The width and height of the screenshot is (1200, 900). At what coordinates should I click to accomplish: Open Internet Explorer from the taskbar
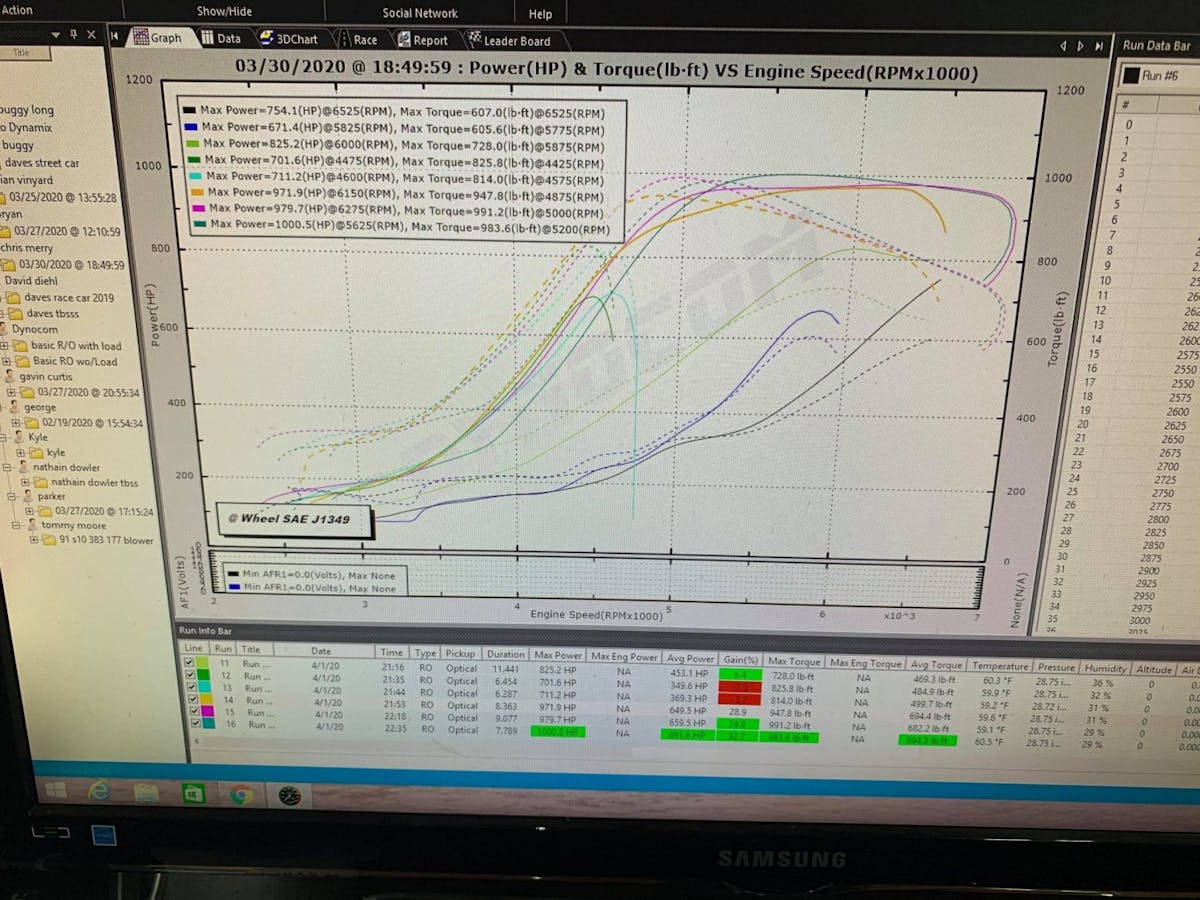(99, 792)
